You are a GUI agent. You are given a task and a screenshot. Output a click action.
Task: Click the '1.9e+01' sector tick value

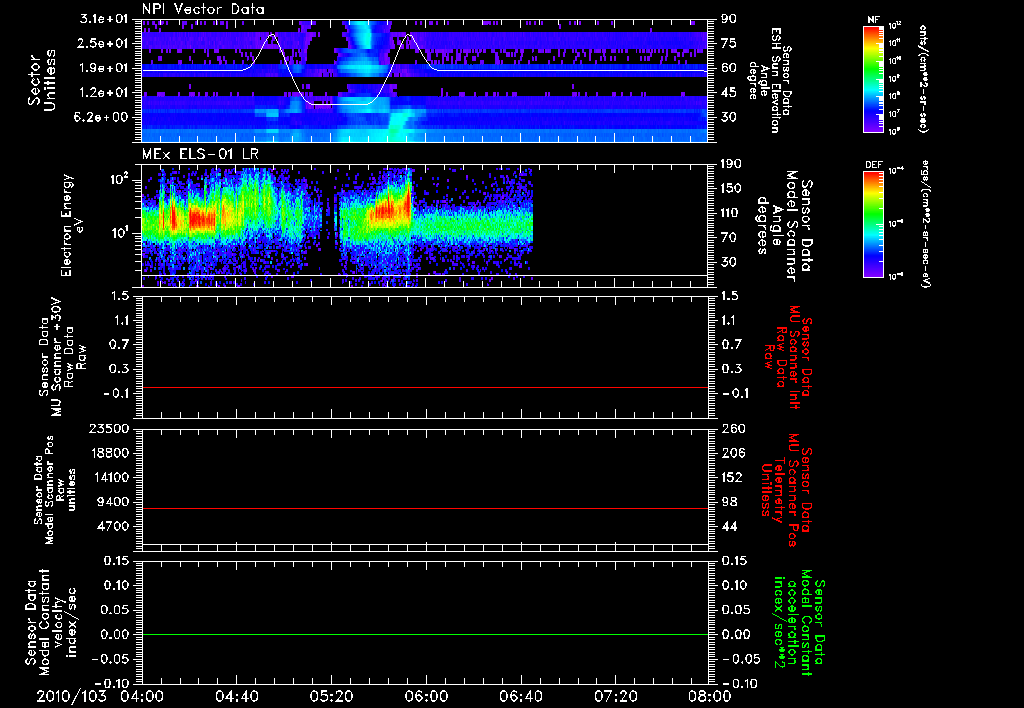pyautogui.click(x=104, y=68)
